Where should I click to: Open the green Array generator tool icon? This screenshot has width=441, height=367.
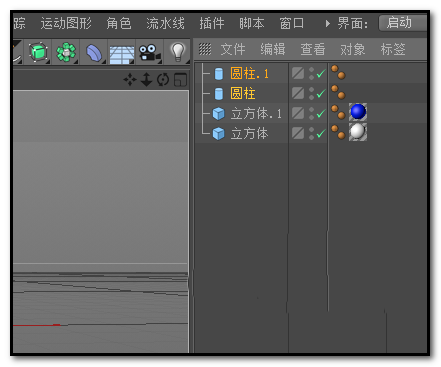click(66, 52)
